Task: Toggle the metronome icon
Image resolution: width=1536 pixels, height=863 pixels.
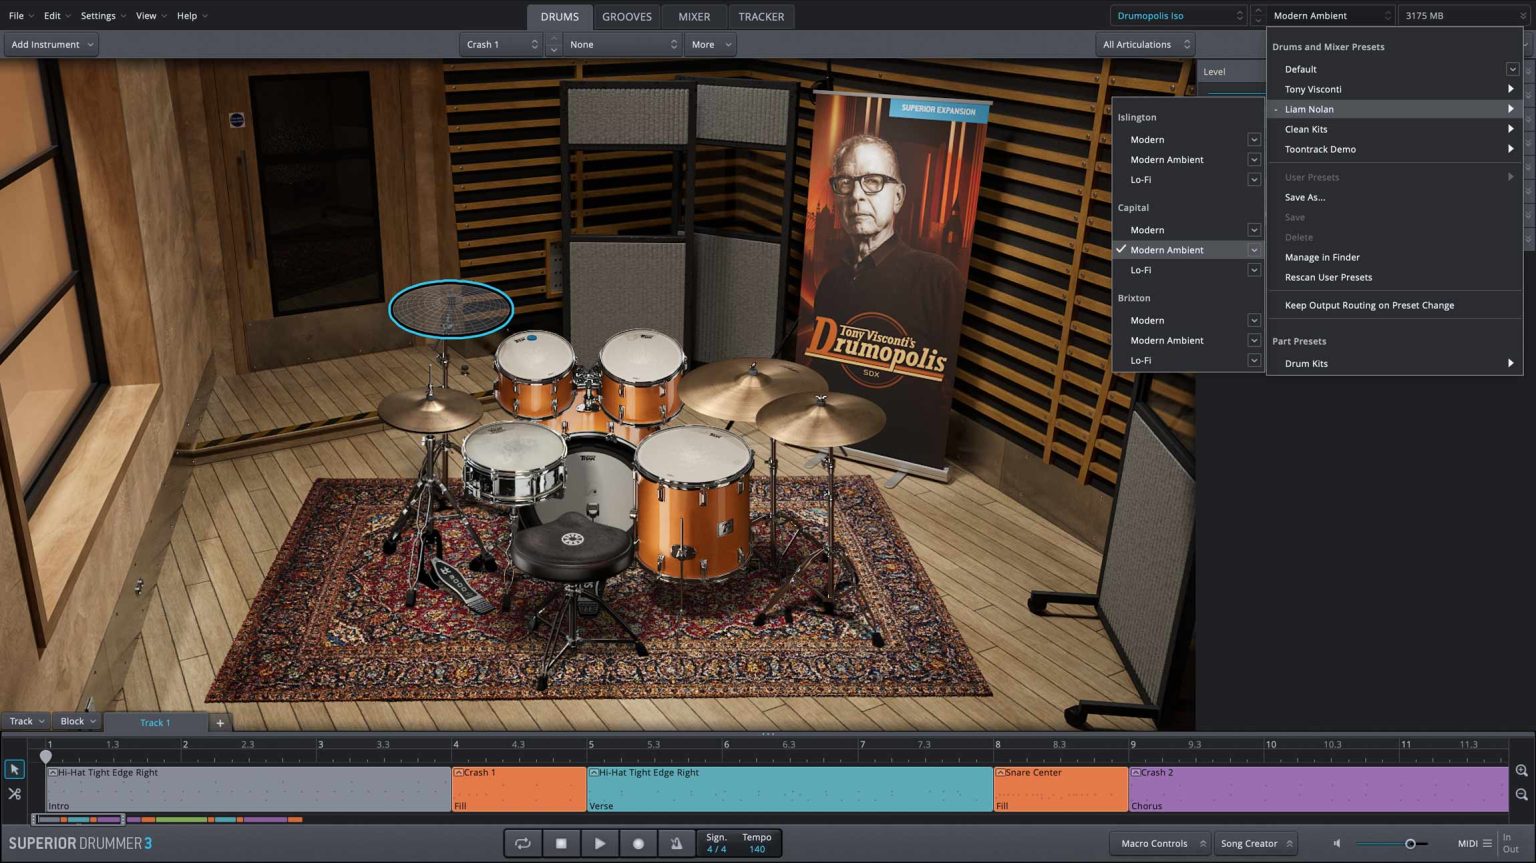Action: click(x=676, y=843)
